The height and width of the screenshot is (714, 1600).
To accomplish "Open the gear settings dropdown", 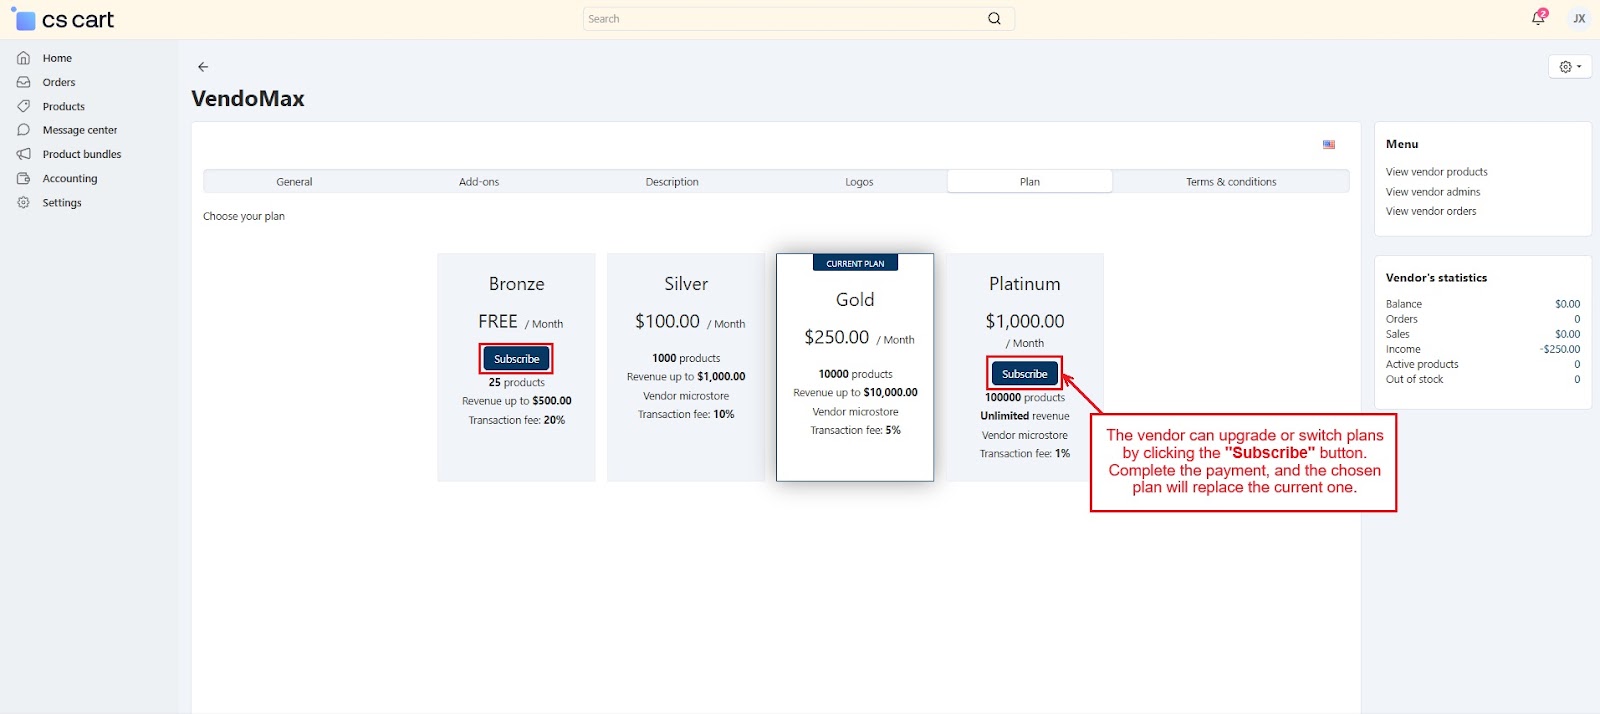I will [x=1570, y=67].
